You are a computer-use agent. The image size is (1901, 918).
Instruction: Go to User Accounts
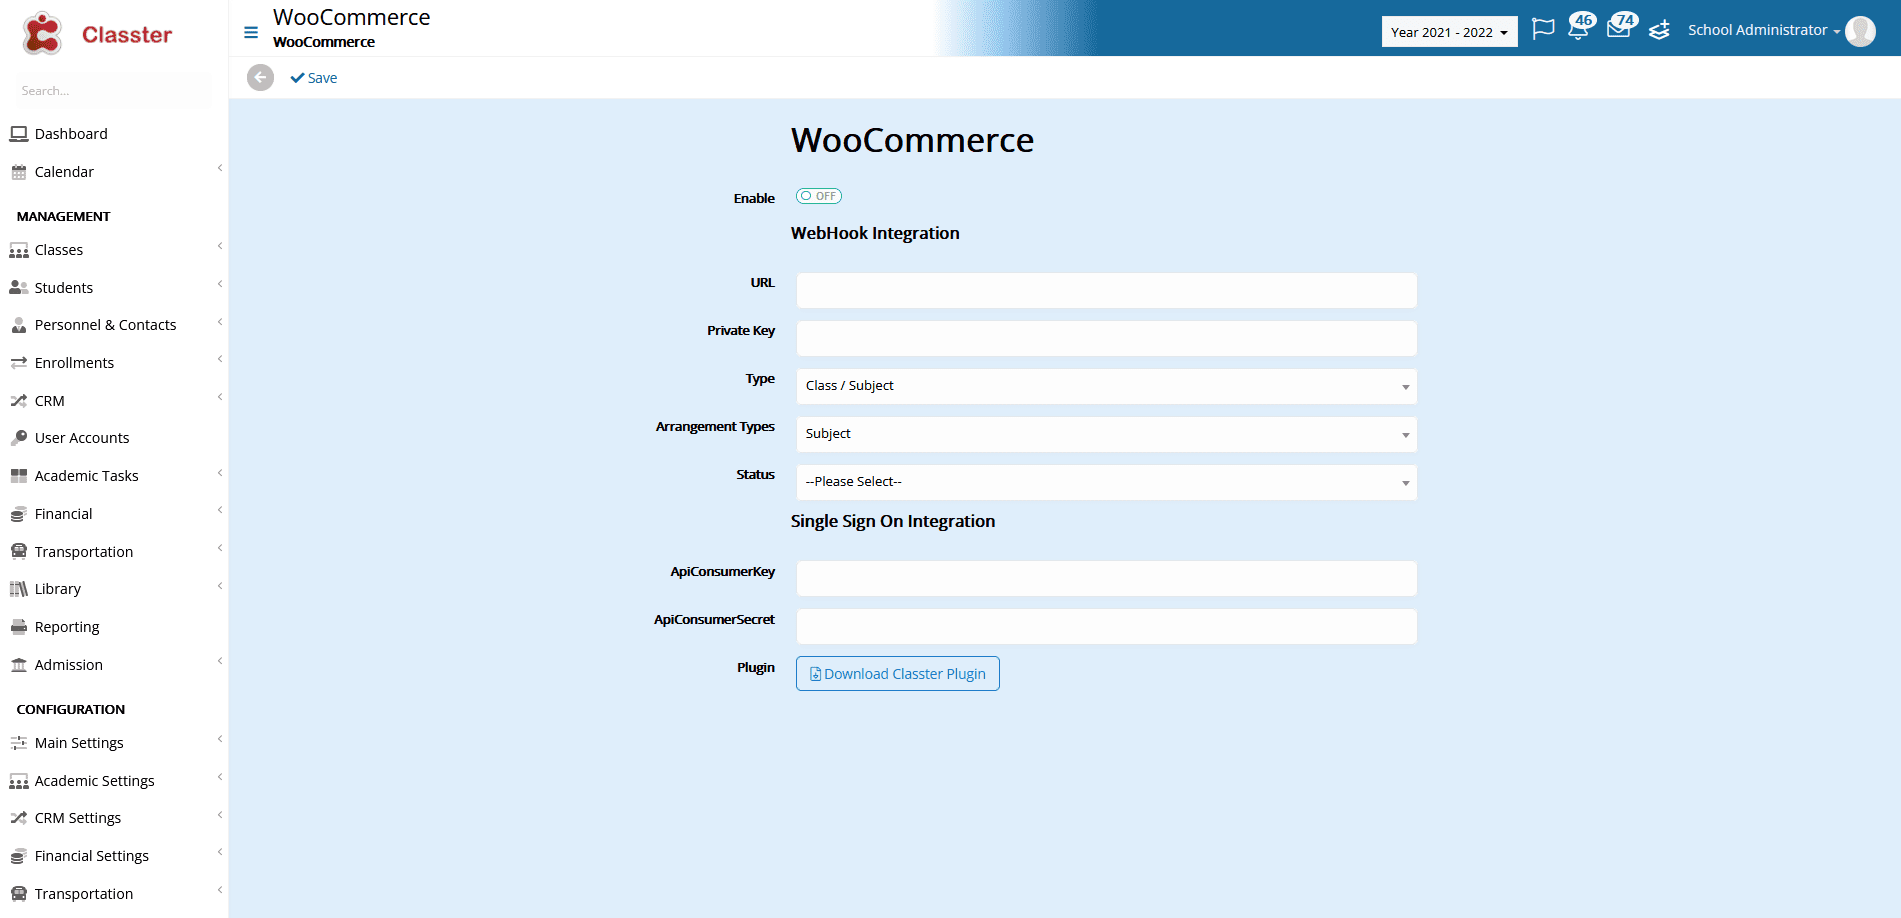click(x=82, y=438)
